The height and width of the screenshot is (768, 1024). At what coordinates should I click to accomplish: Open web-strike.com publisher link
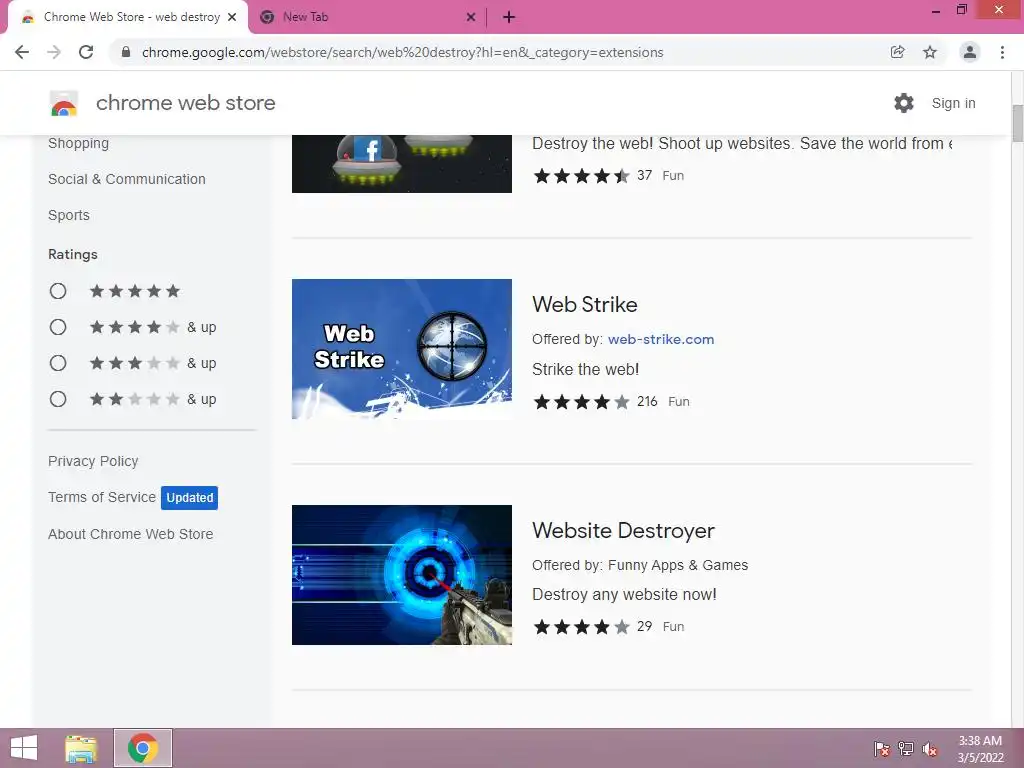661,339
